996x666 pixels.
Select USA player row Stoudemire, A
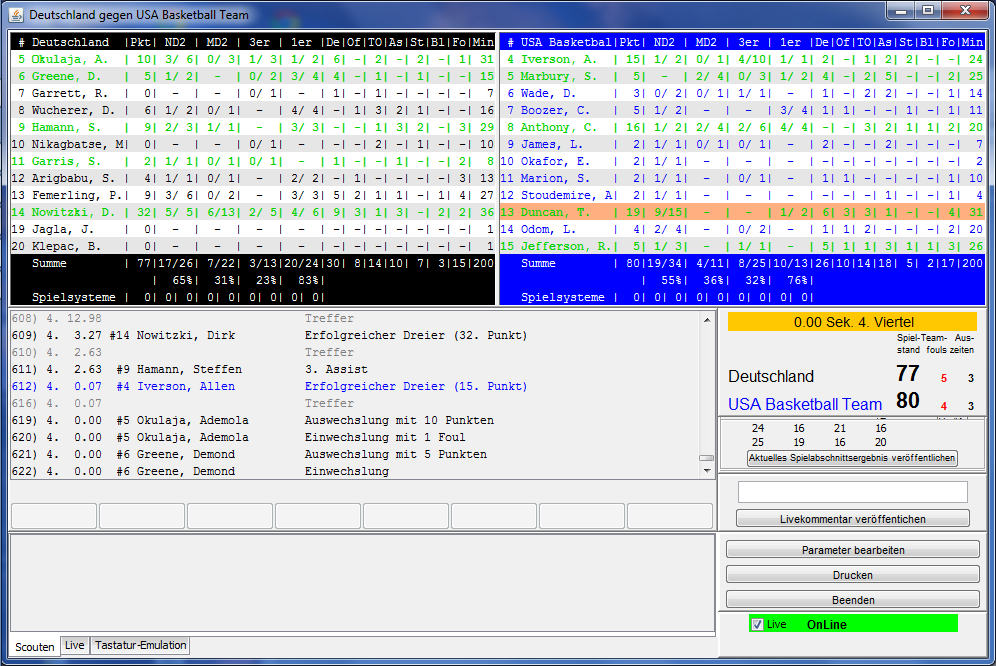742,195
